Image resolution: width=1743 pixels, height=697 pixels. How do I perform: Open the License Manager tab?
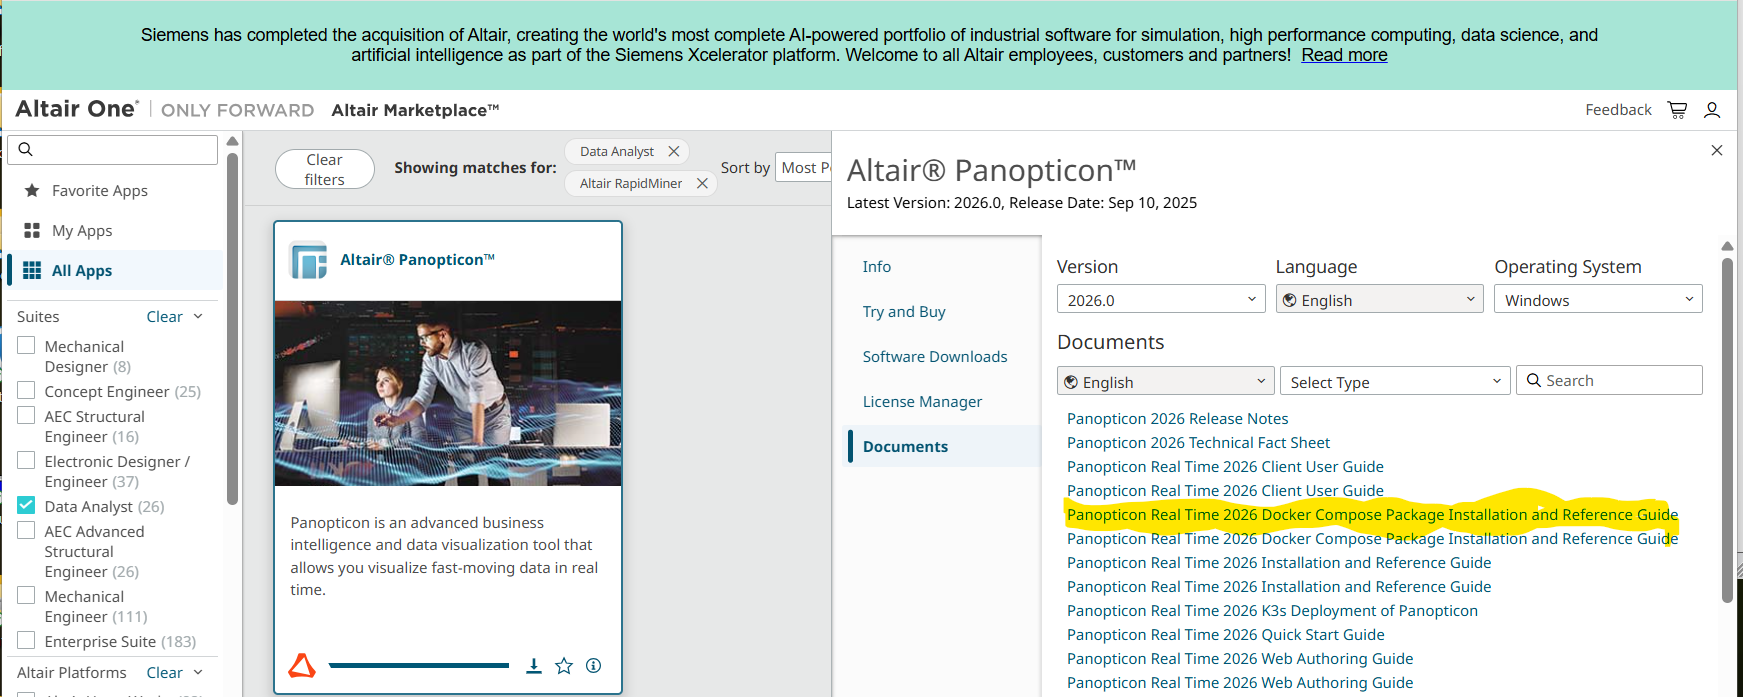click(922, 402)
